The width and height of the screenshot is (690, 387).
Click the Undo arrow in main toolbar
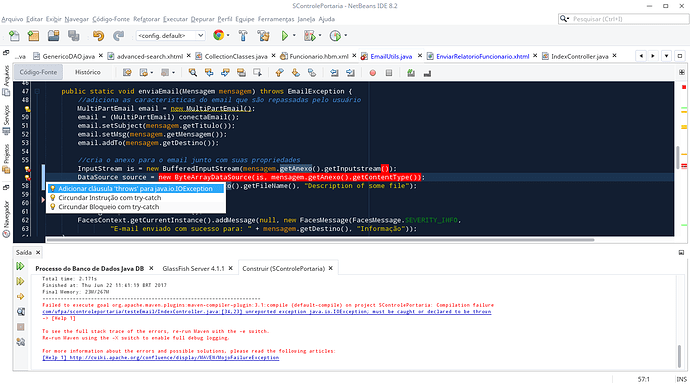tap(98, 36)
